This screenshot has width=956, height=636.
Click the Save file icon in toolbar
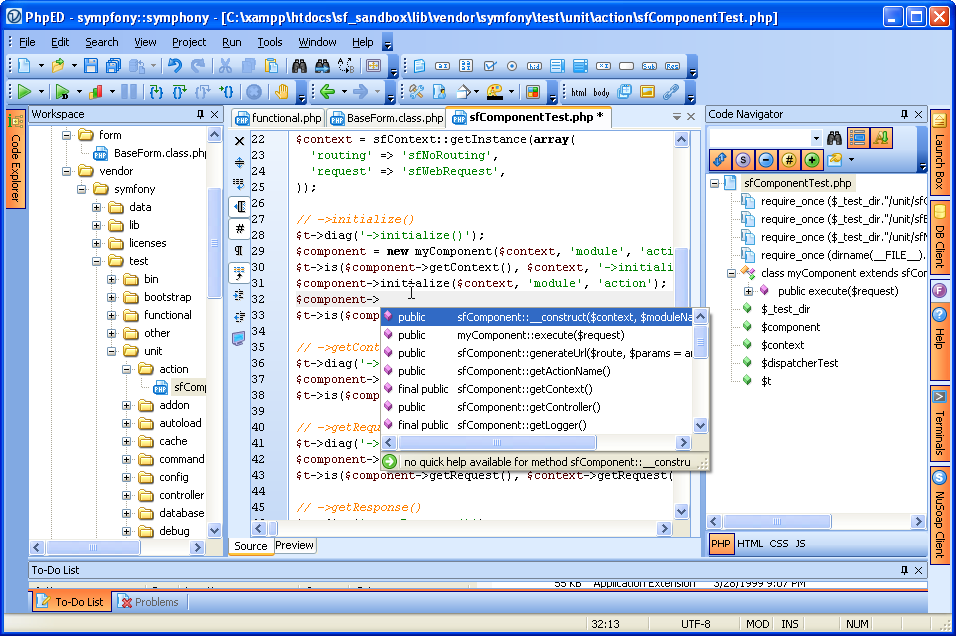pos(91,66)
